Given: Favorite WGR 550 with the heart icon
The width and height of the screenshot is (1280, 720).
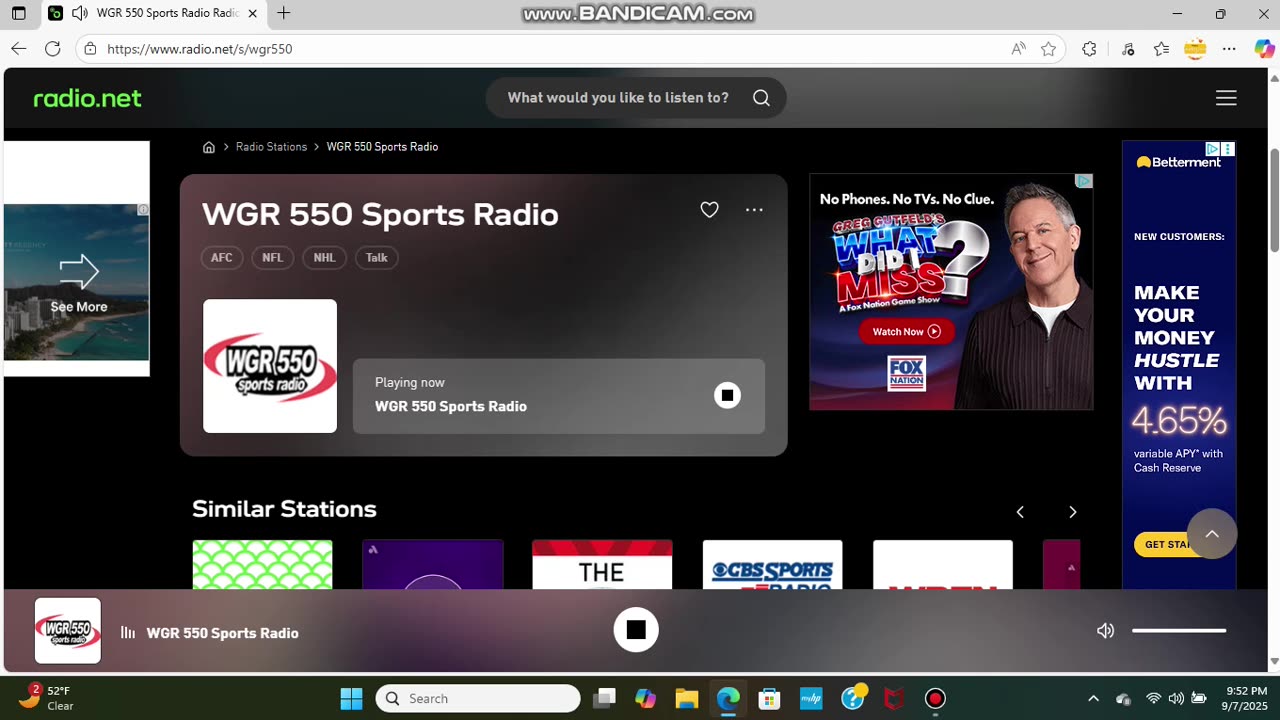Looking at the screenshot, I should (709, 210).
